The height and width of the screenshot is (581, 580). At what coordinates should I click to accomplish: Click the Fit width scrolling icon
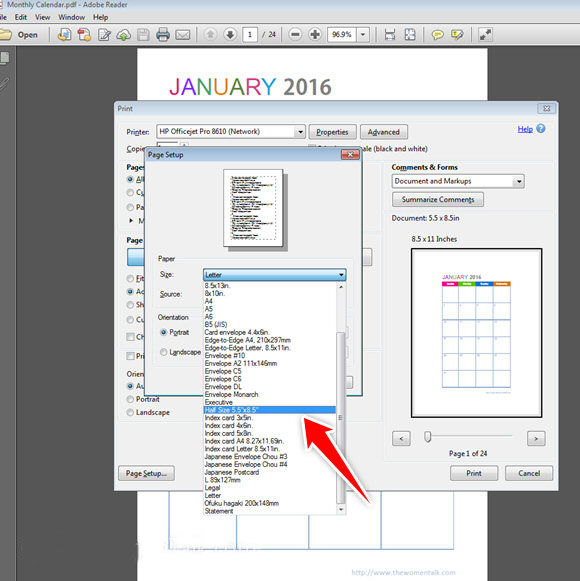point(390,35)
